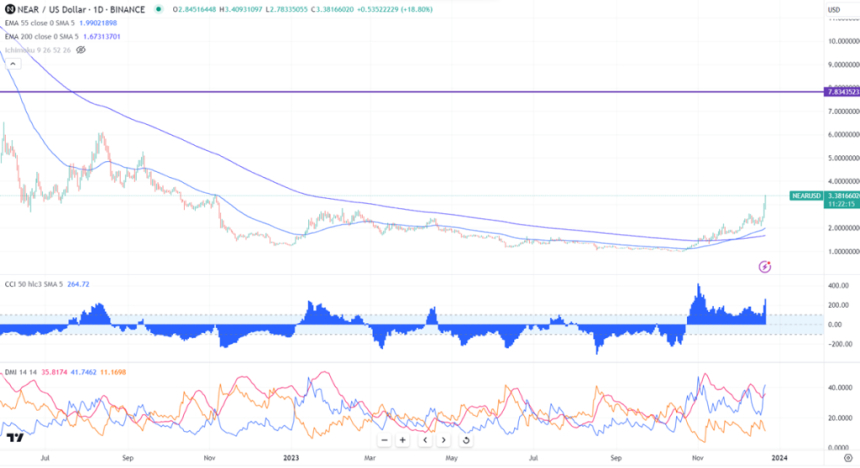860x468 pixels.
Task: Click the NEAR symbol logo icon
Action: point(9,10)
